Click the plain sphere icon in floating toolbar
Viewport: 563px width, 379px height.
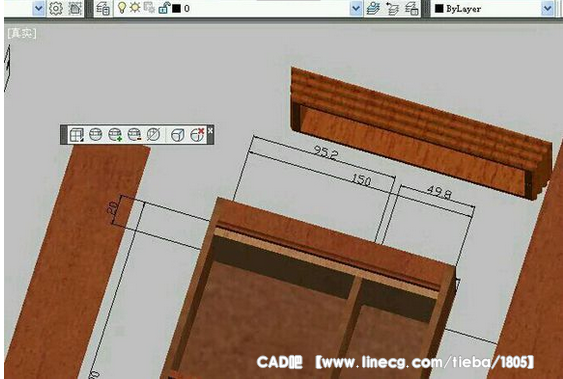tap(96, 135)
